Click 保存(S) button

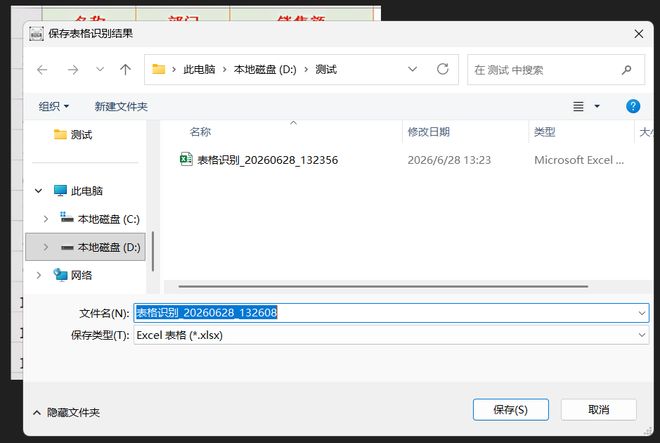[x=511, y=410]
